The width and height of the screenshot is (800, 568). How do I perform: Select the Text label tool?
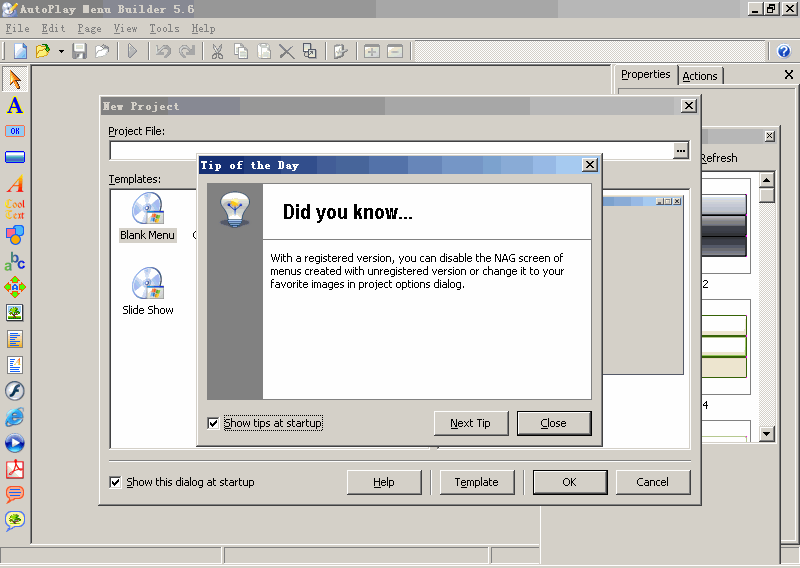click(15, 106)
